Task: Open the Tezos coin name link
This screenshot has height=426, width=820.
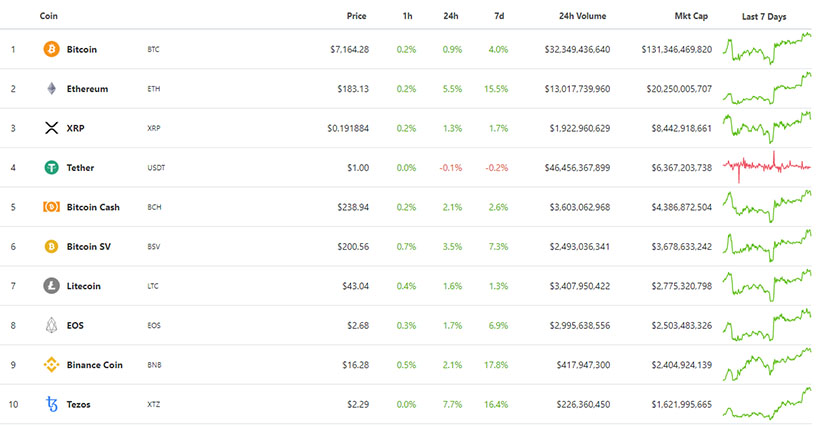Action: pos(81,404)
